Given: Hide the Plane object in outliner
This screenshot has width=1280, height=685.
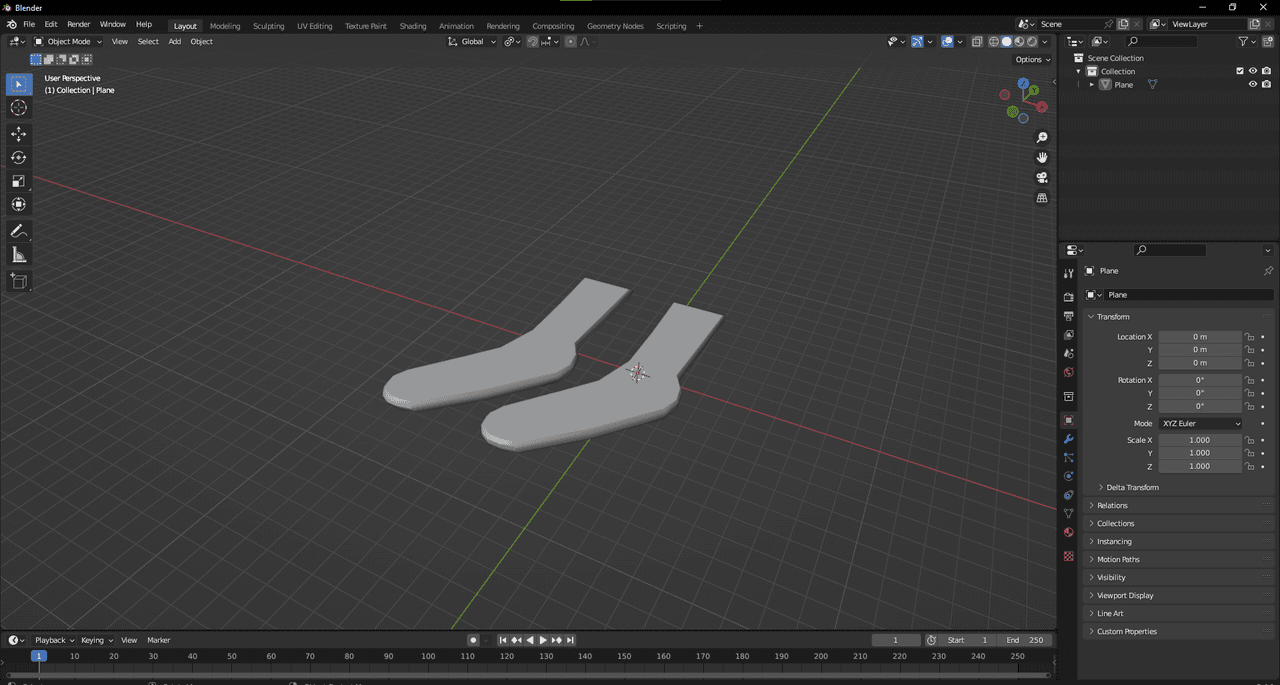Looking at the screenshot, I should tap(1252, 85).
